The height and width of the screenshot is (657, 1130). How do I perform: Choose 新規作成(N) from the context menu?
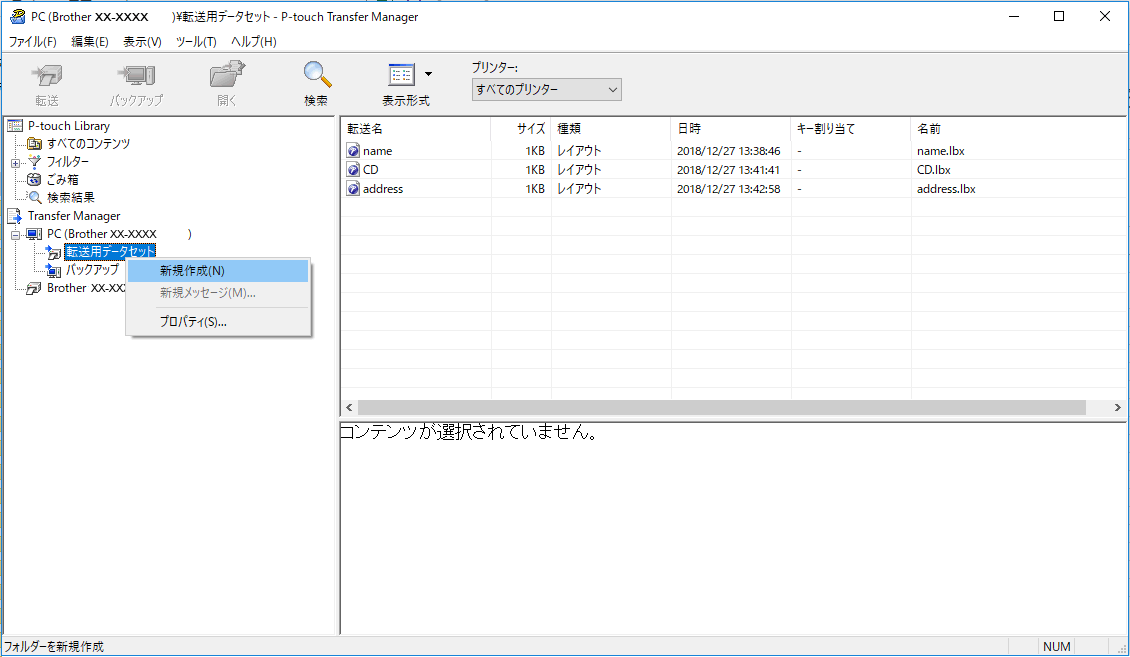(218, 271)
